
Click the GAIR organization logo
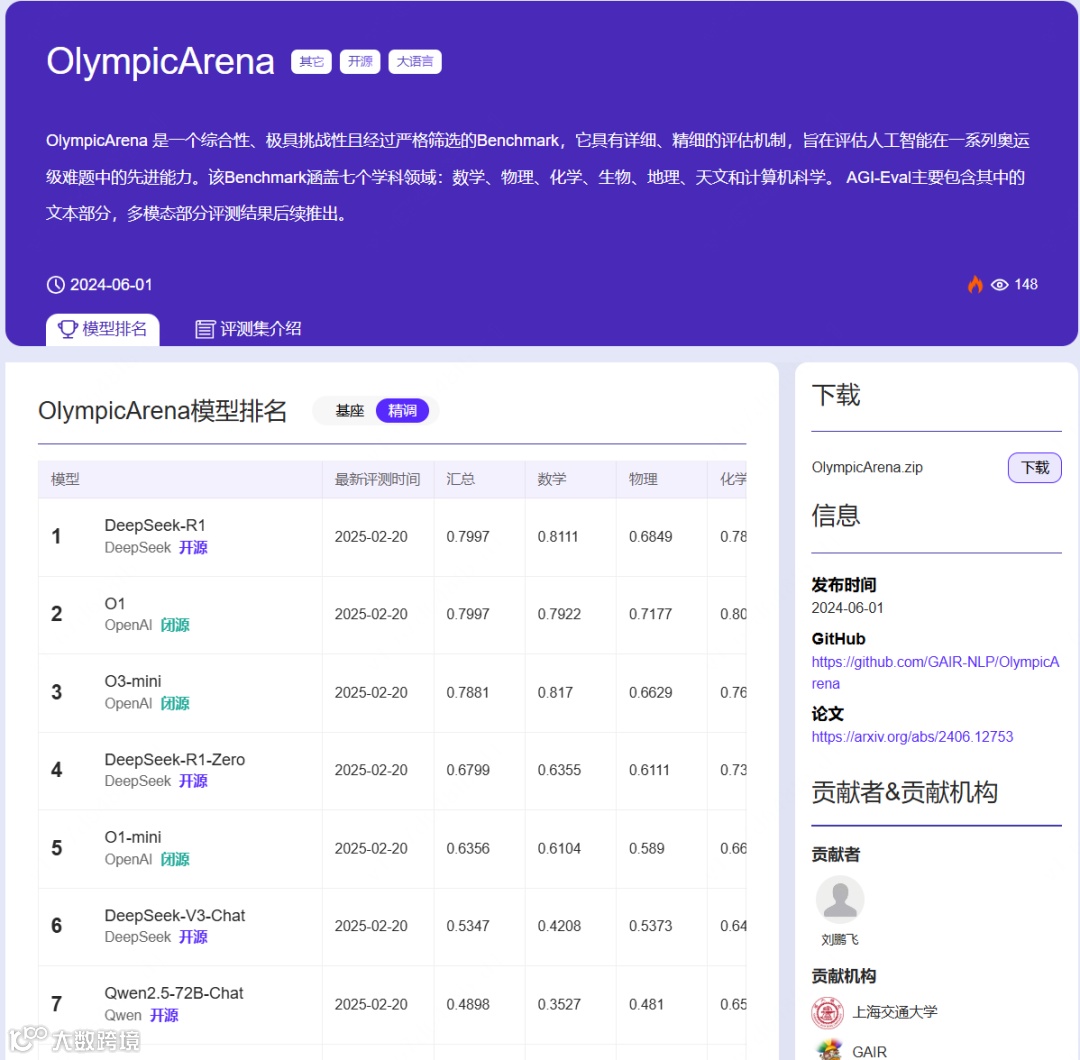tap(829, 1050)
